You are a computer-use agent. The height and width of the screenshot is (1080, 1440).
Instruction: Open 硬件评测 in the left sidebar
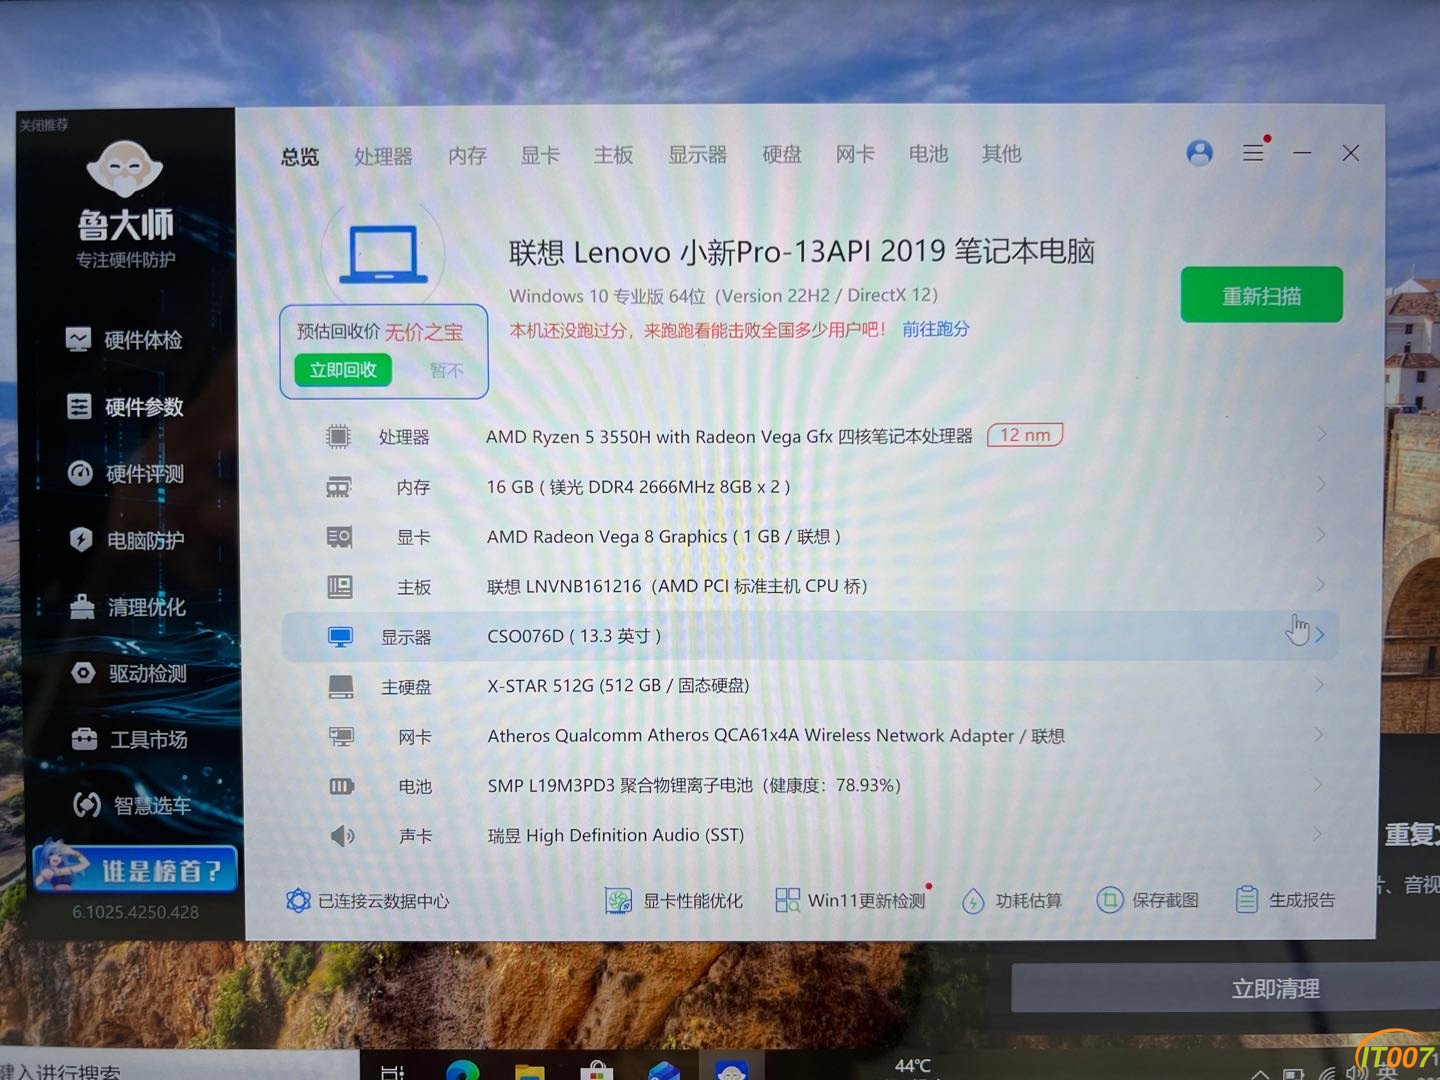[126, 473]
